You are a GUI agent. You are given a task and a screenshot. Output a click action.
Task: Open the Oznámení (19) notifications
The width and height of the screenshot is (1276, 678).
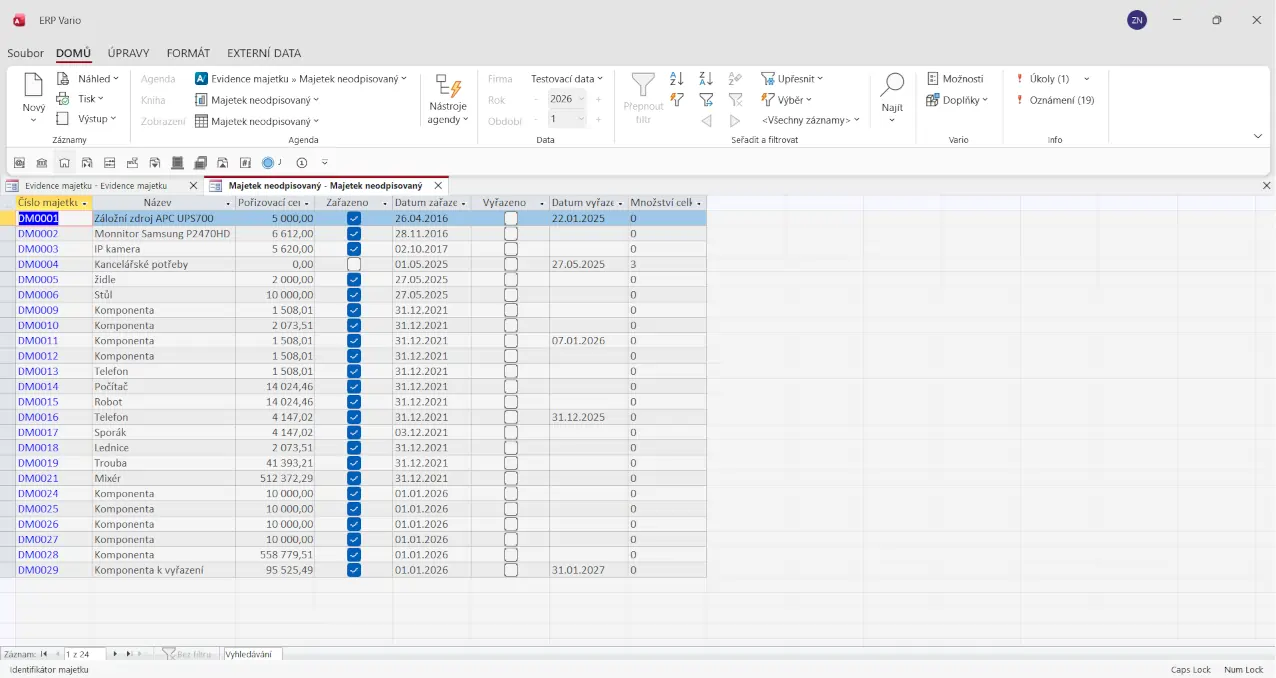[x=1060, y=100]
